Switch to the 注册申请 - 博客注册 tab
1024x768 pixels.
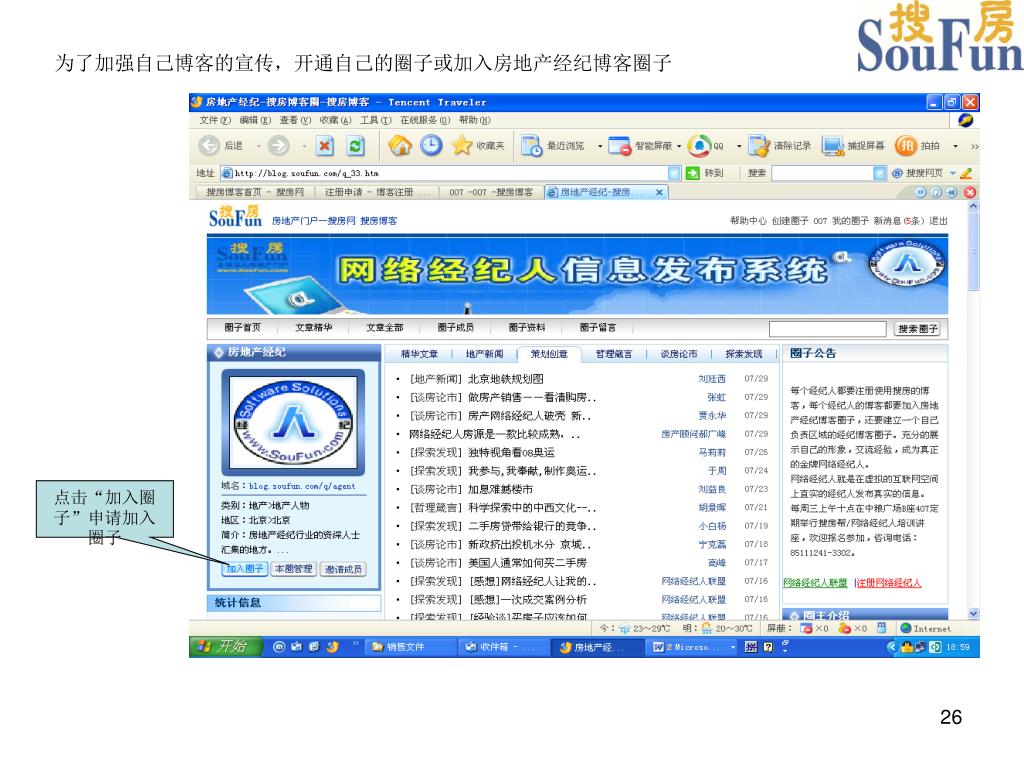[x=377, y=192]
